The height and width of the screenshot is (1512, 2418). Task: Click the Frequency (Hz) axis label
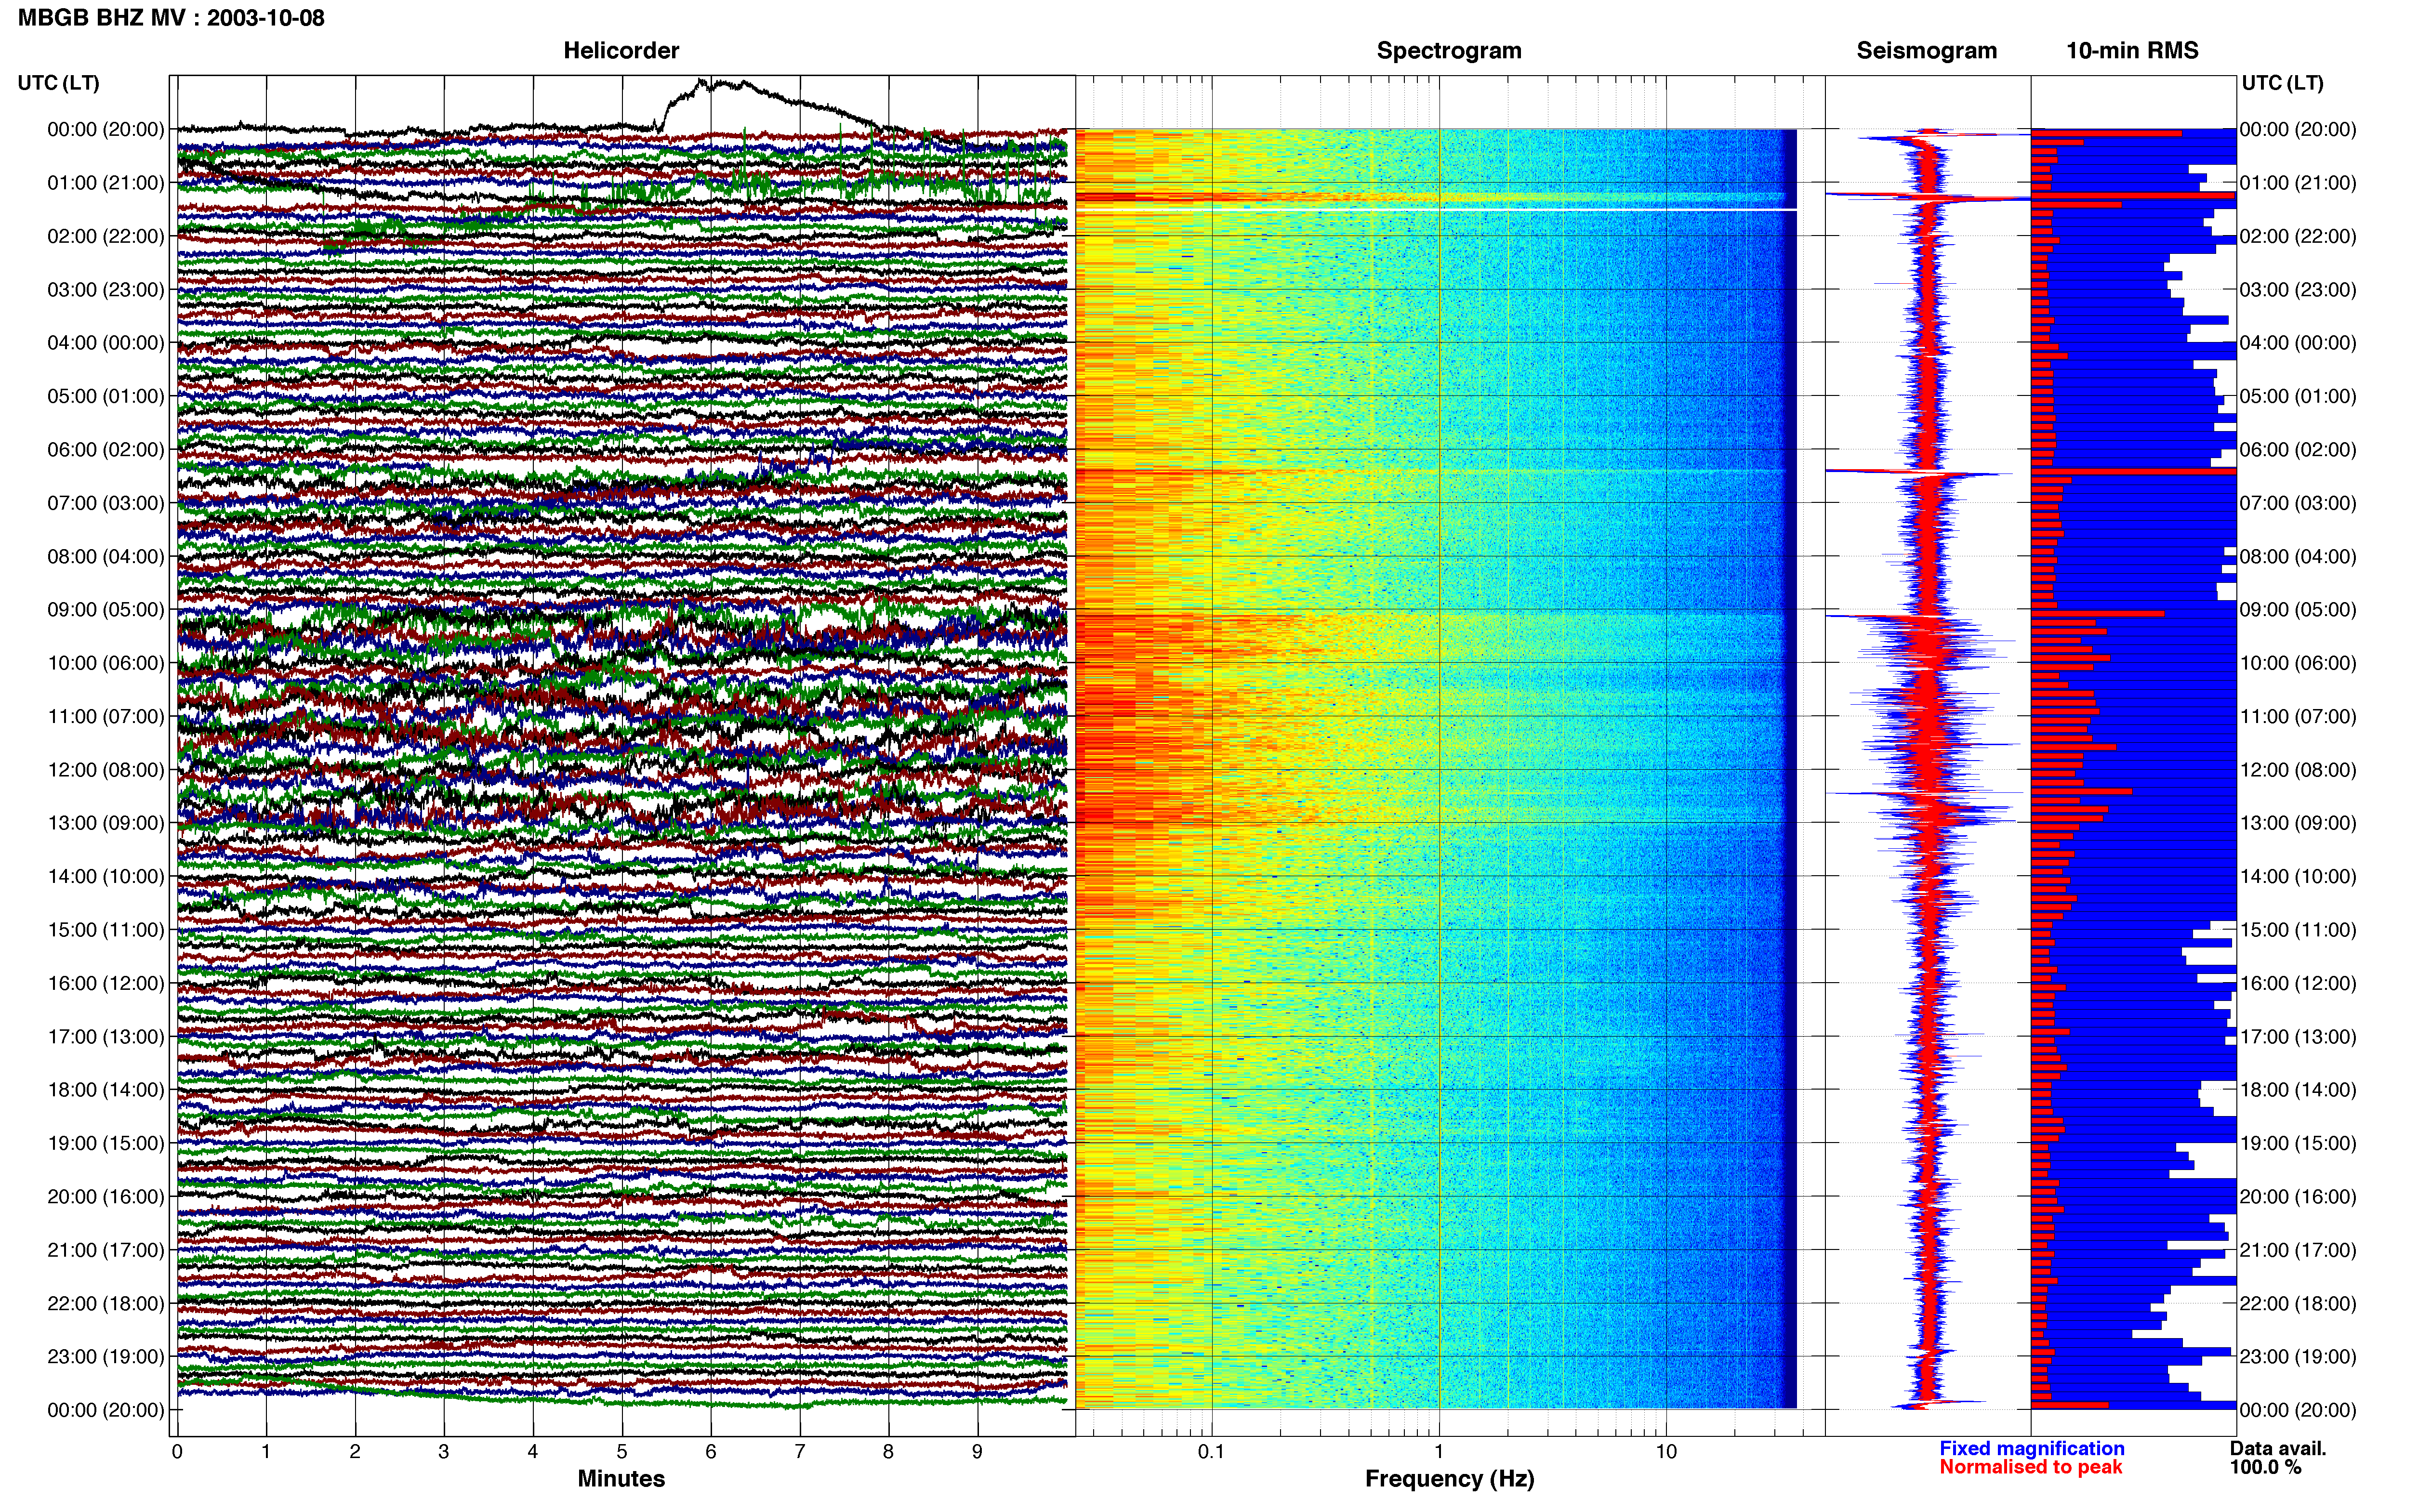[1449, 1479]
